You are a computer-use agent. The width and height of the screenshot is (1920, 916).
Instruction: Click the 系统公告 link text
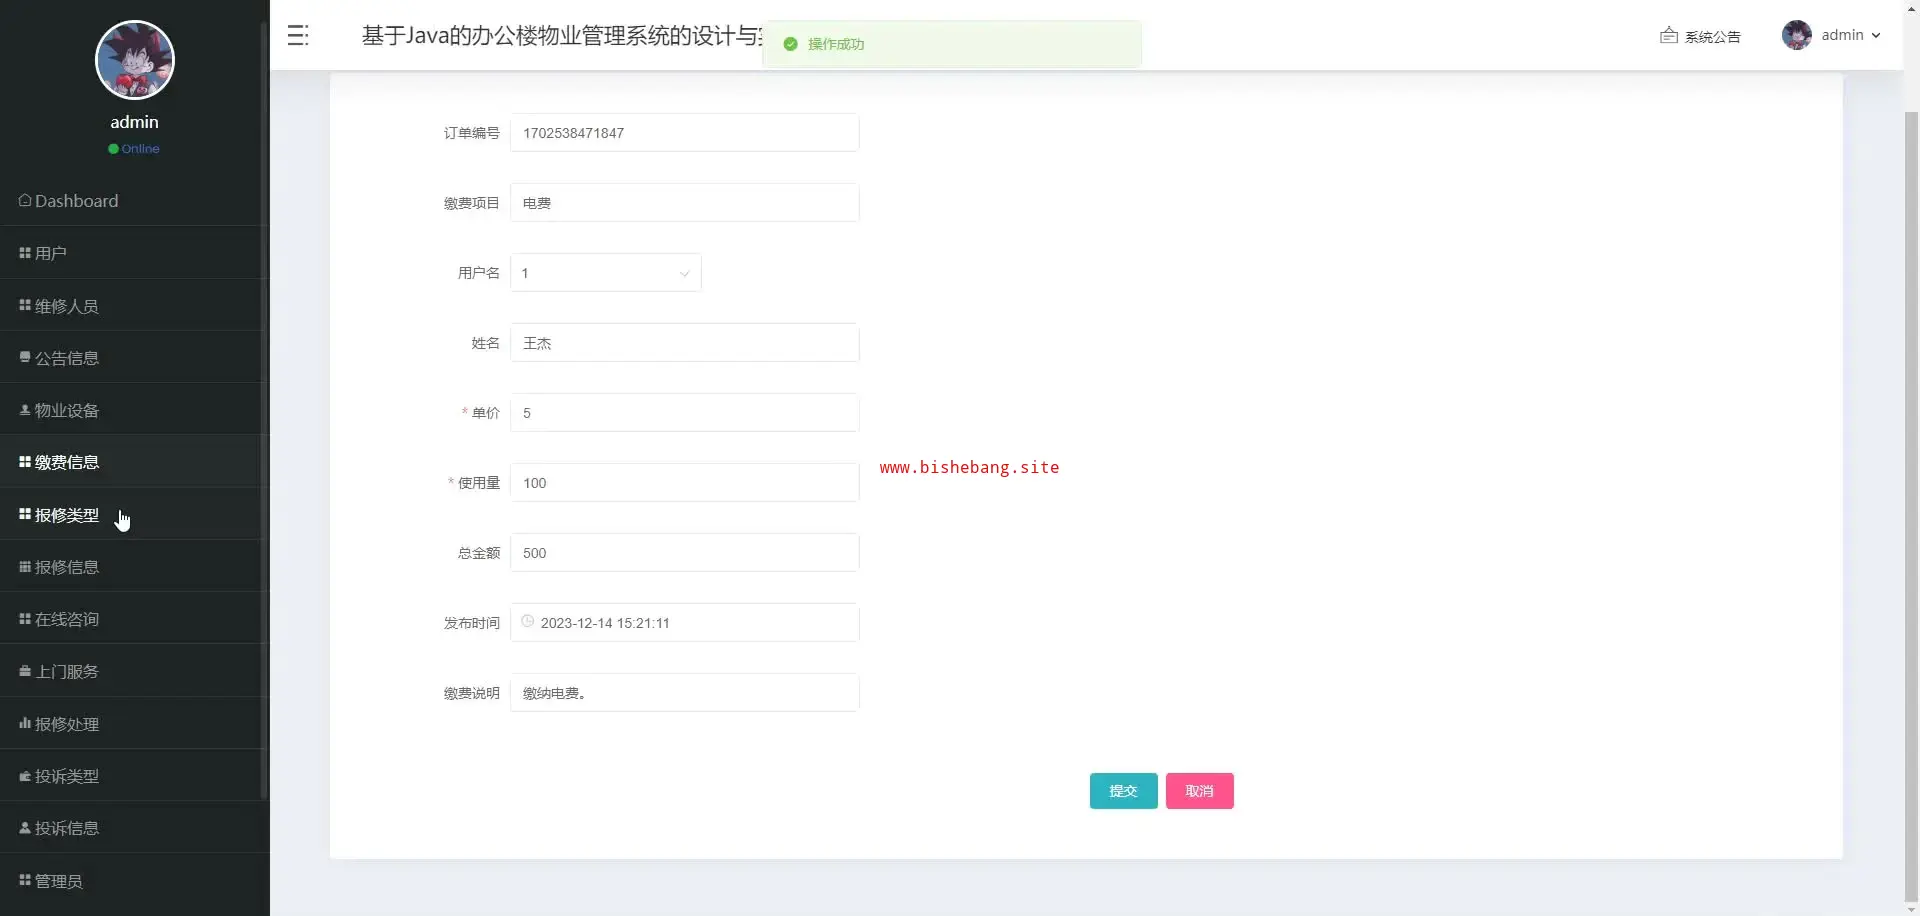(1713, 37)
